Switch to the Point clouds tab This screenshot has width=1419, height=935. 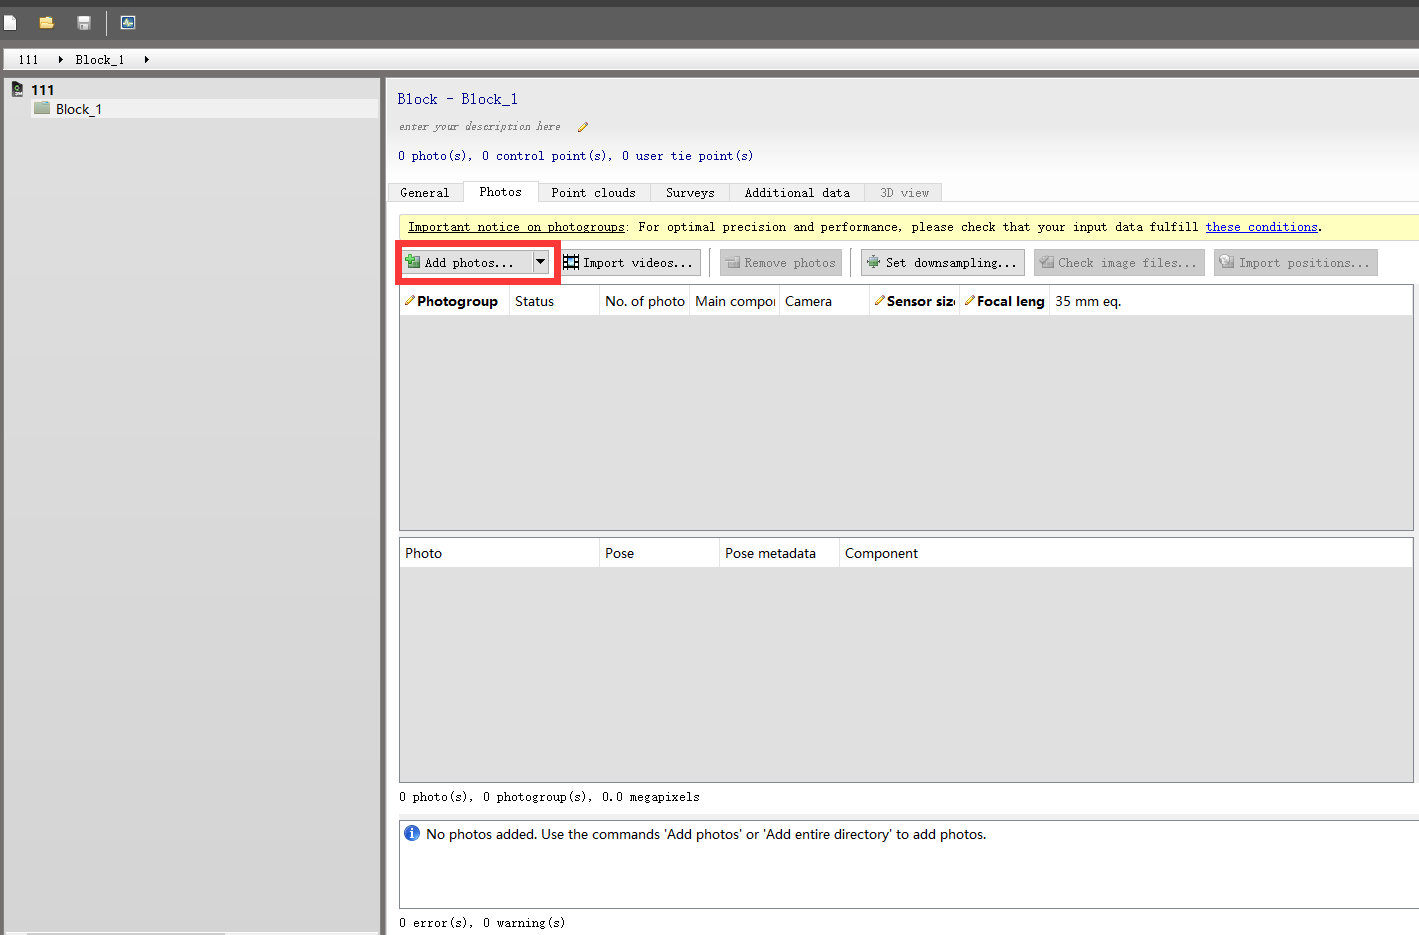[x=593, y=193]
